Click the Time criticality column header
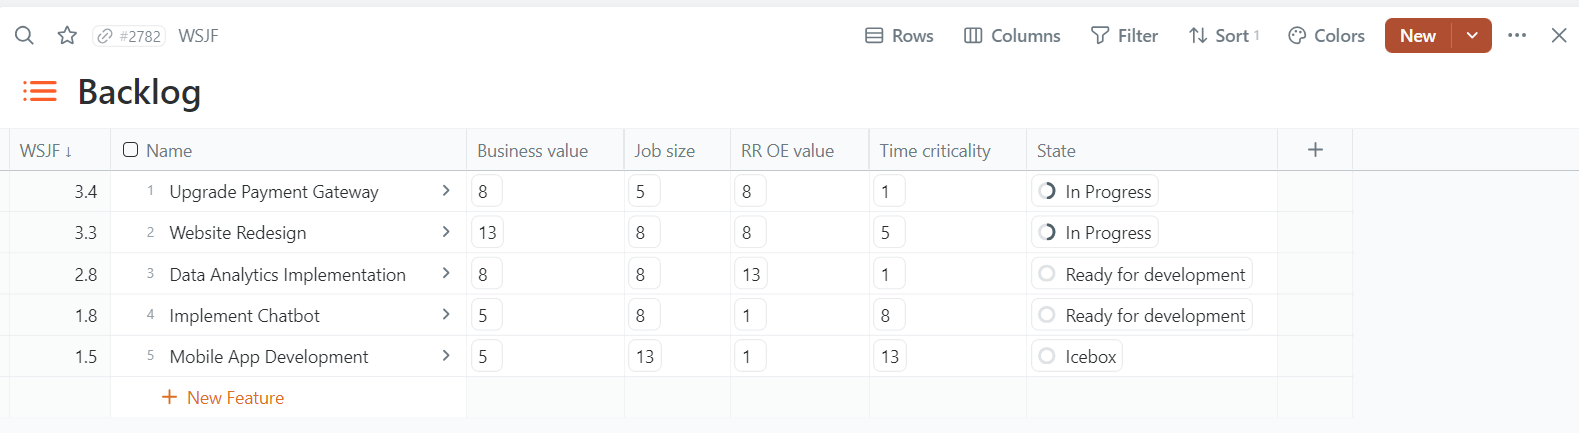Image resolution: width=1579 pixels, height=433 pixels. coord(935,151)
